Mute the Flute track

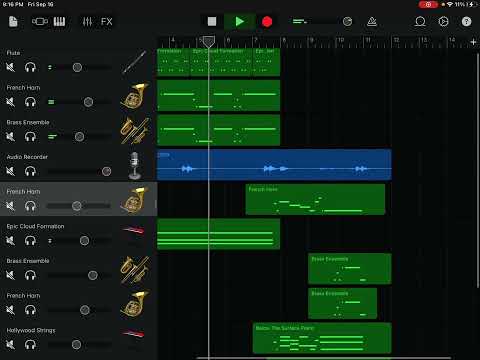click(11, 67)
